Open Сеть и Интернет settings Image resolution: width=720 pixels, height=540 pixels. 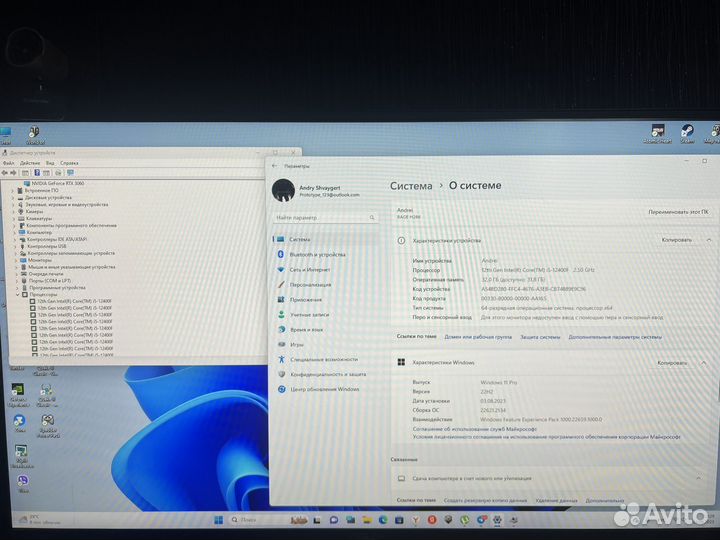tap(325, 270)
